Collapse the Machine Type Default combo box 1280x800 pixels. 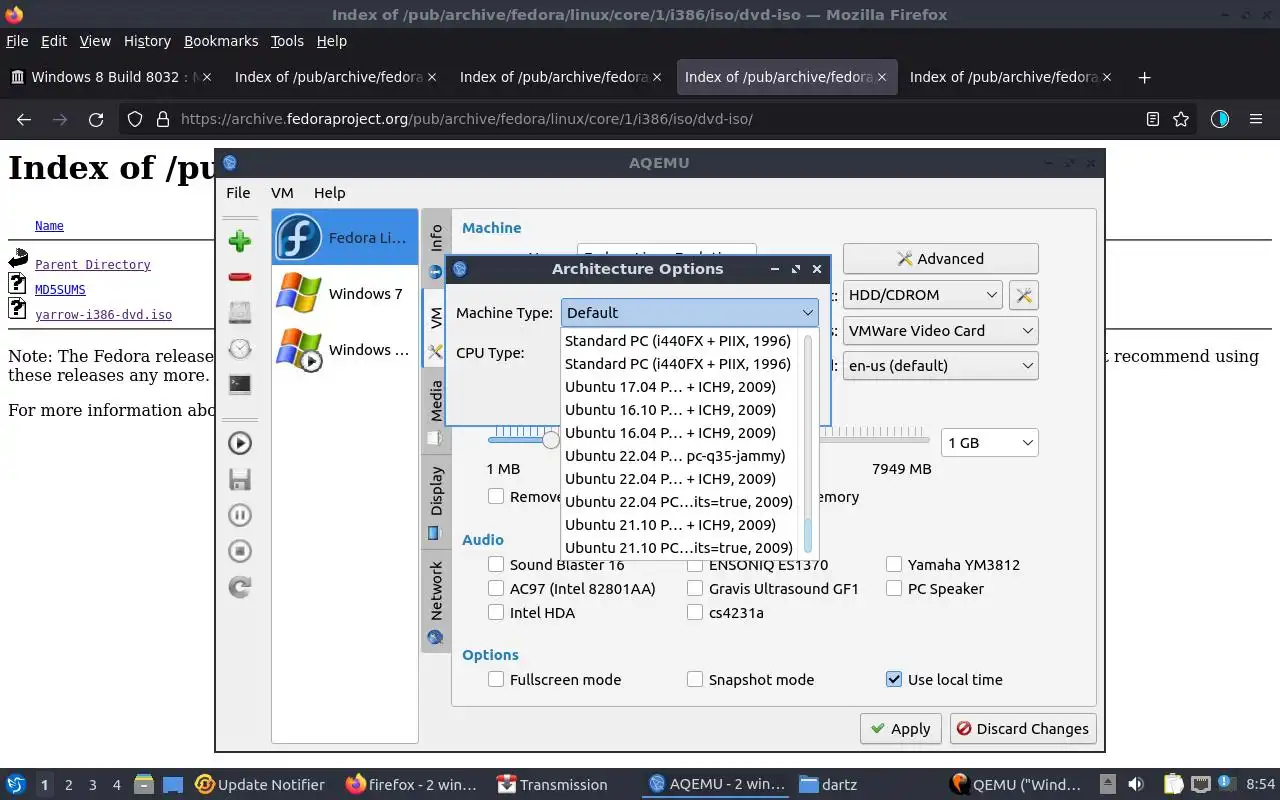689,312
